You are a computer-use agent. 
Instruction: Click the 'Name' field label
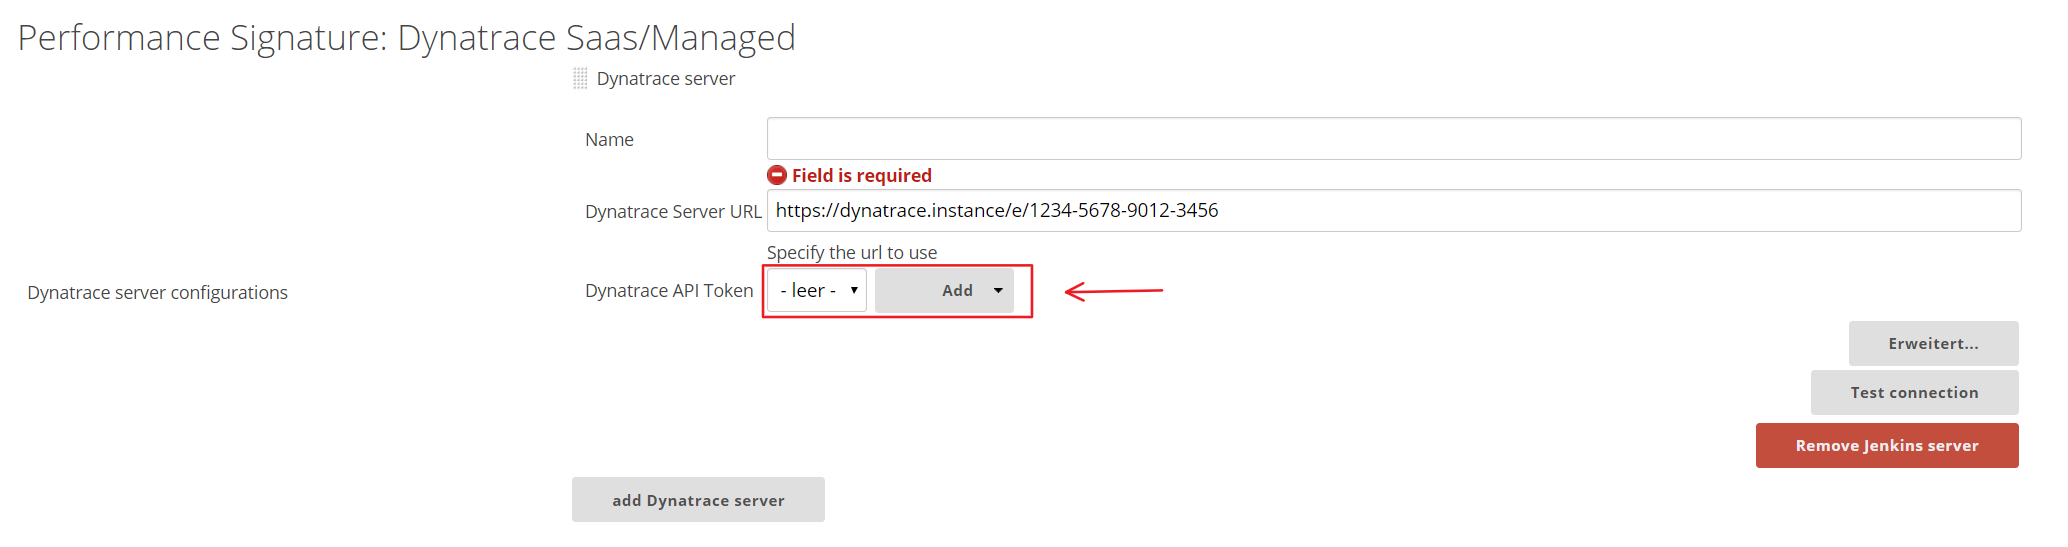609,140
